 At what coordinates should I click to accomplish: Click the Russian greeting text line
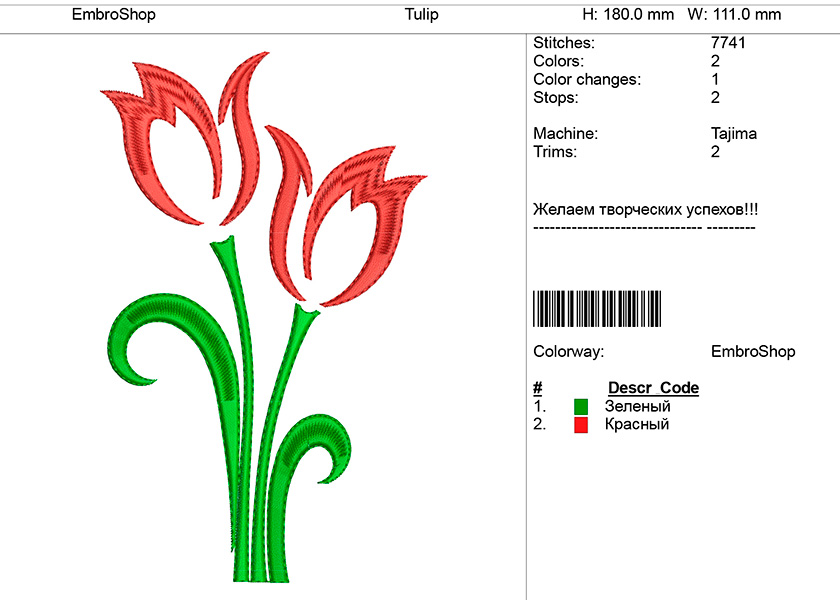(x=646, y=210)
